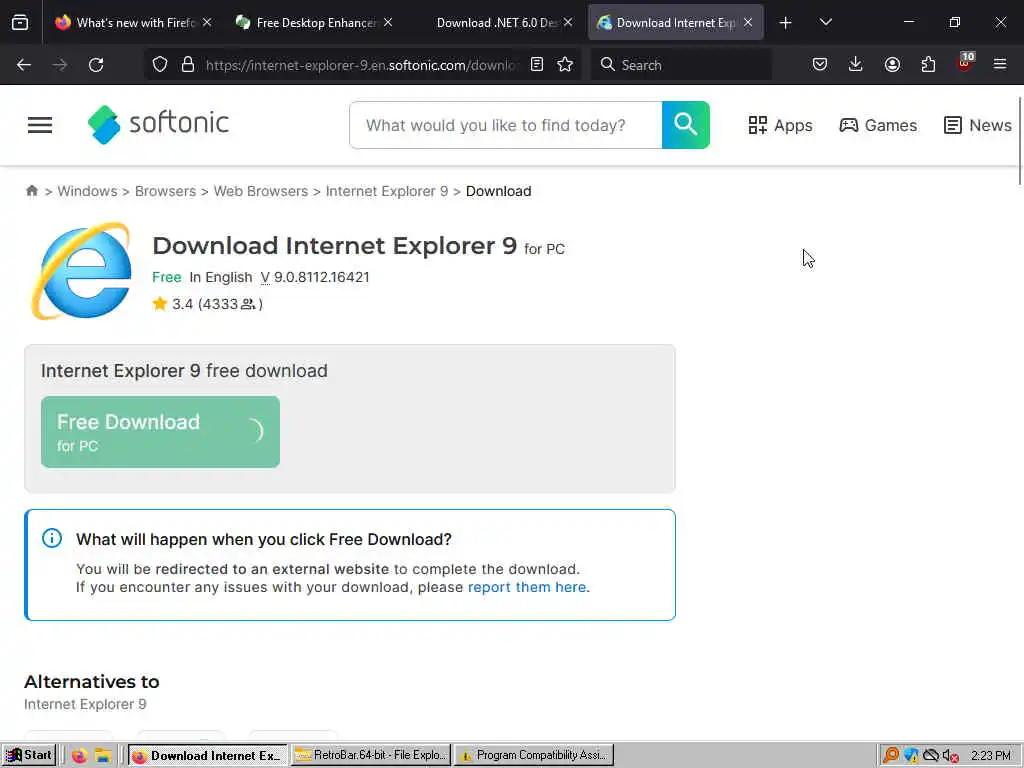This screenshot has height=768, width=1024.
Task: Open a new tab
Action: point(786,23)
